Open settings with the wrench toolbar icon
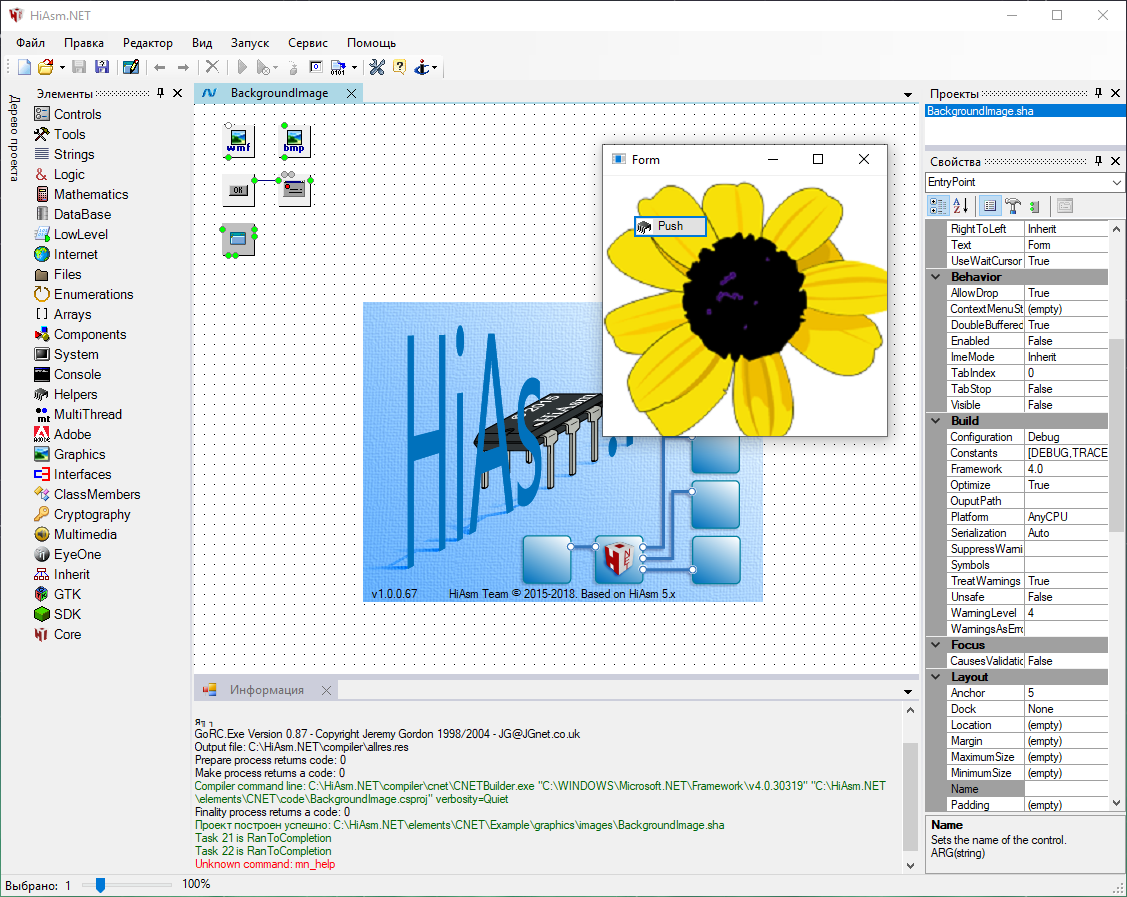The image size is (1127, 897). pos(377,67)
